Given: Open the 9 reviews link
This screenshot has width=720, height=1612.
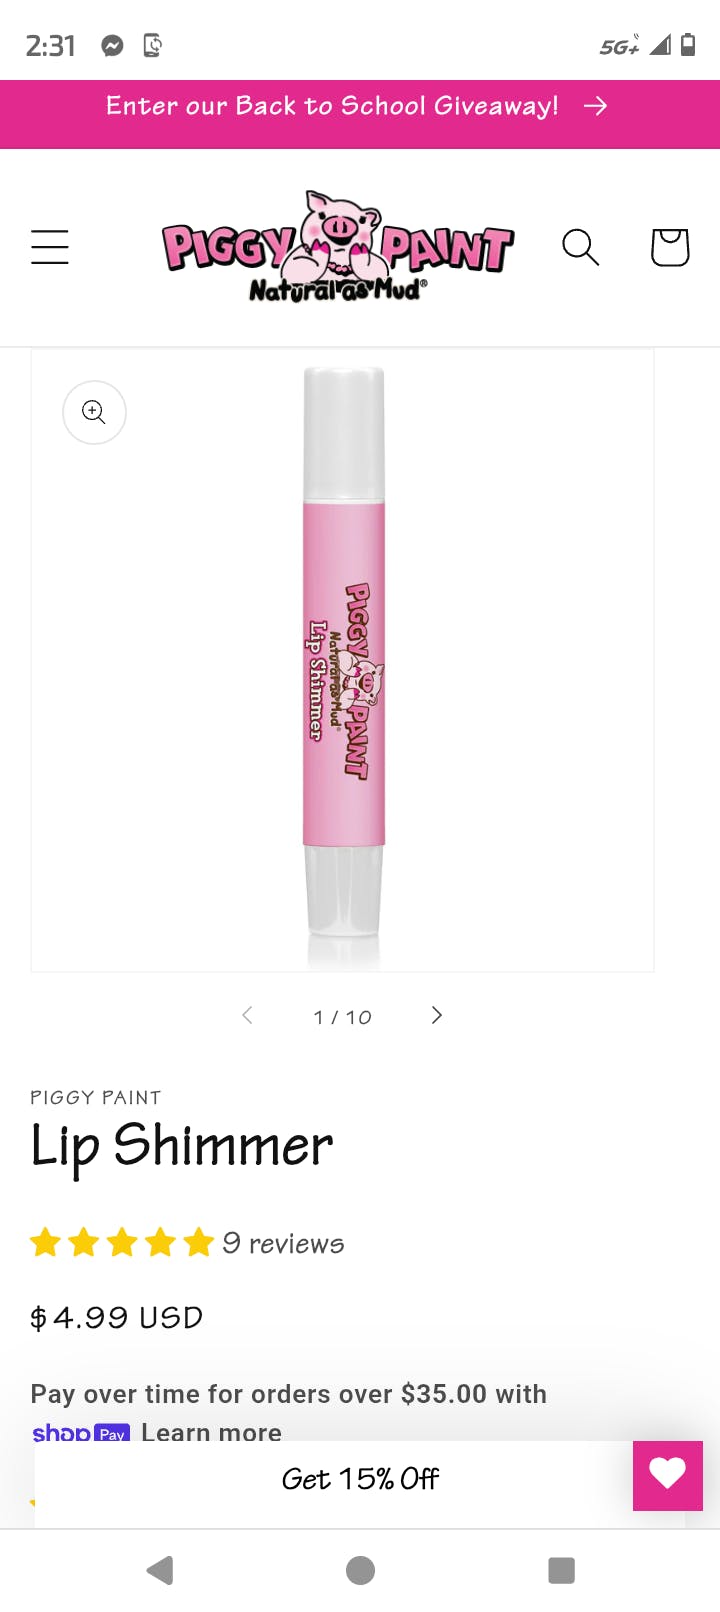Looking at the screenshot, I should [x=283, y=1243].
